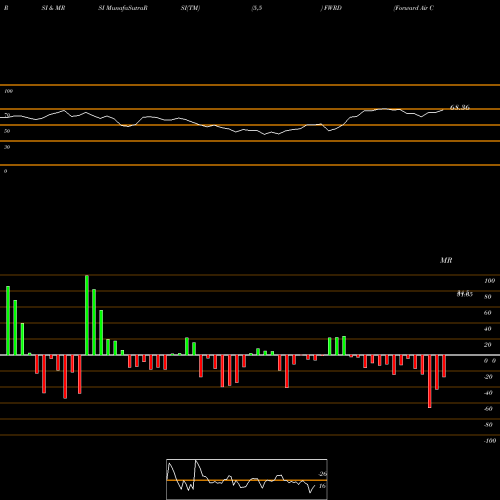The image size is (500, 500).
Task: Click the "FWRD" ticker symbol text
Action: pyautogui.click(x=333, y=8)
